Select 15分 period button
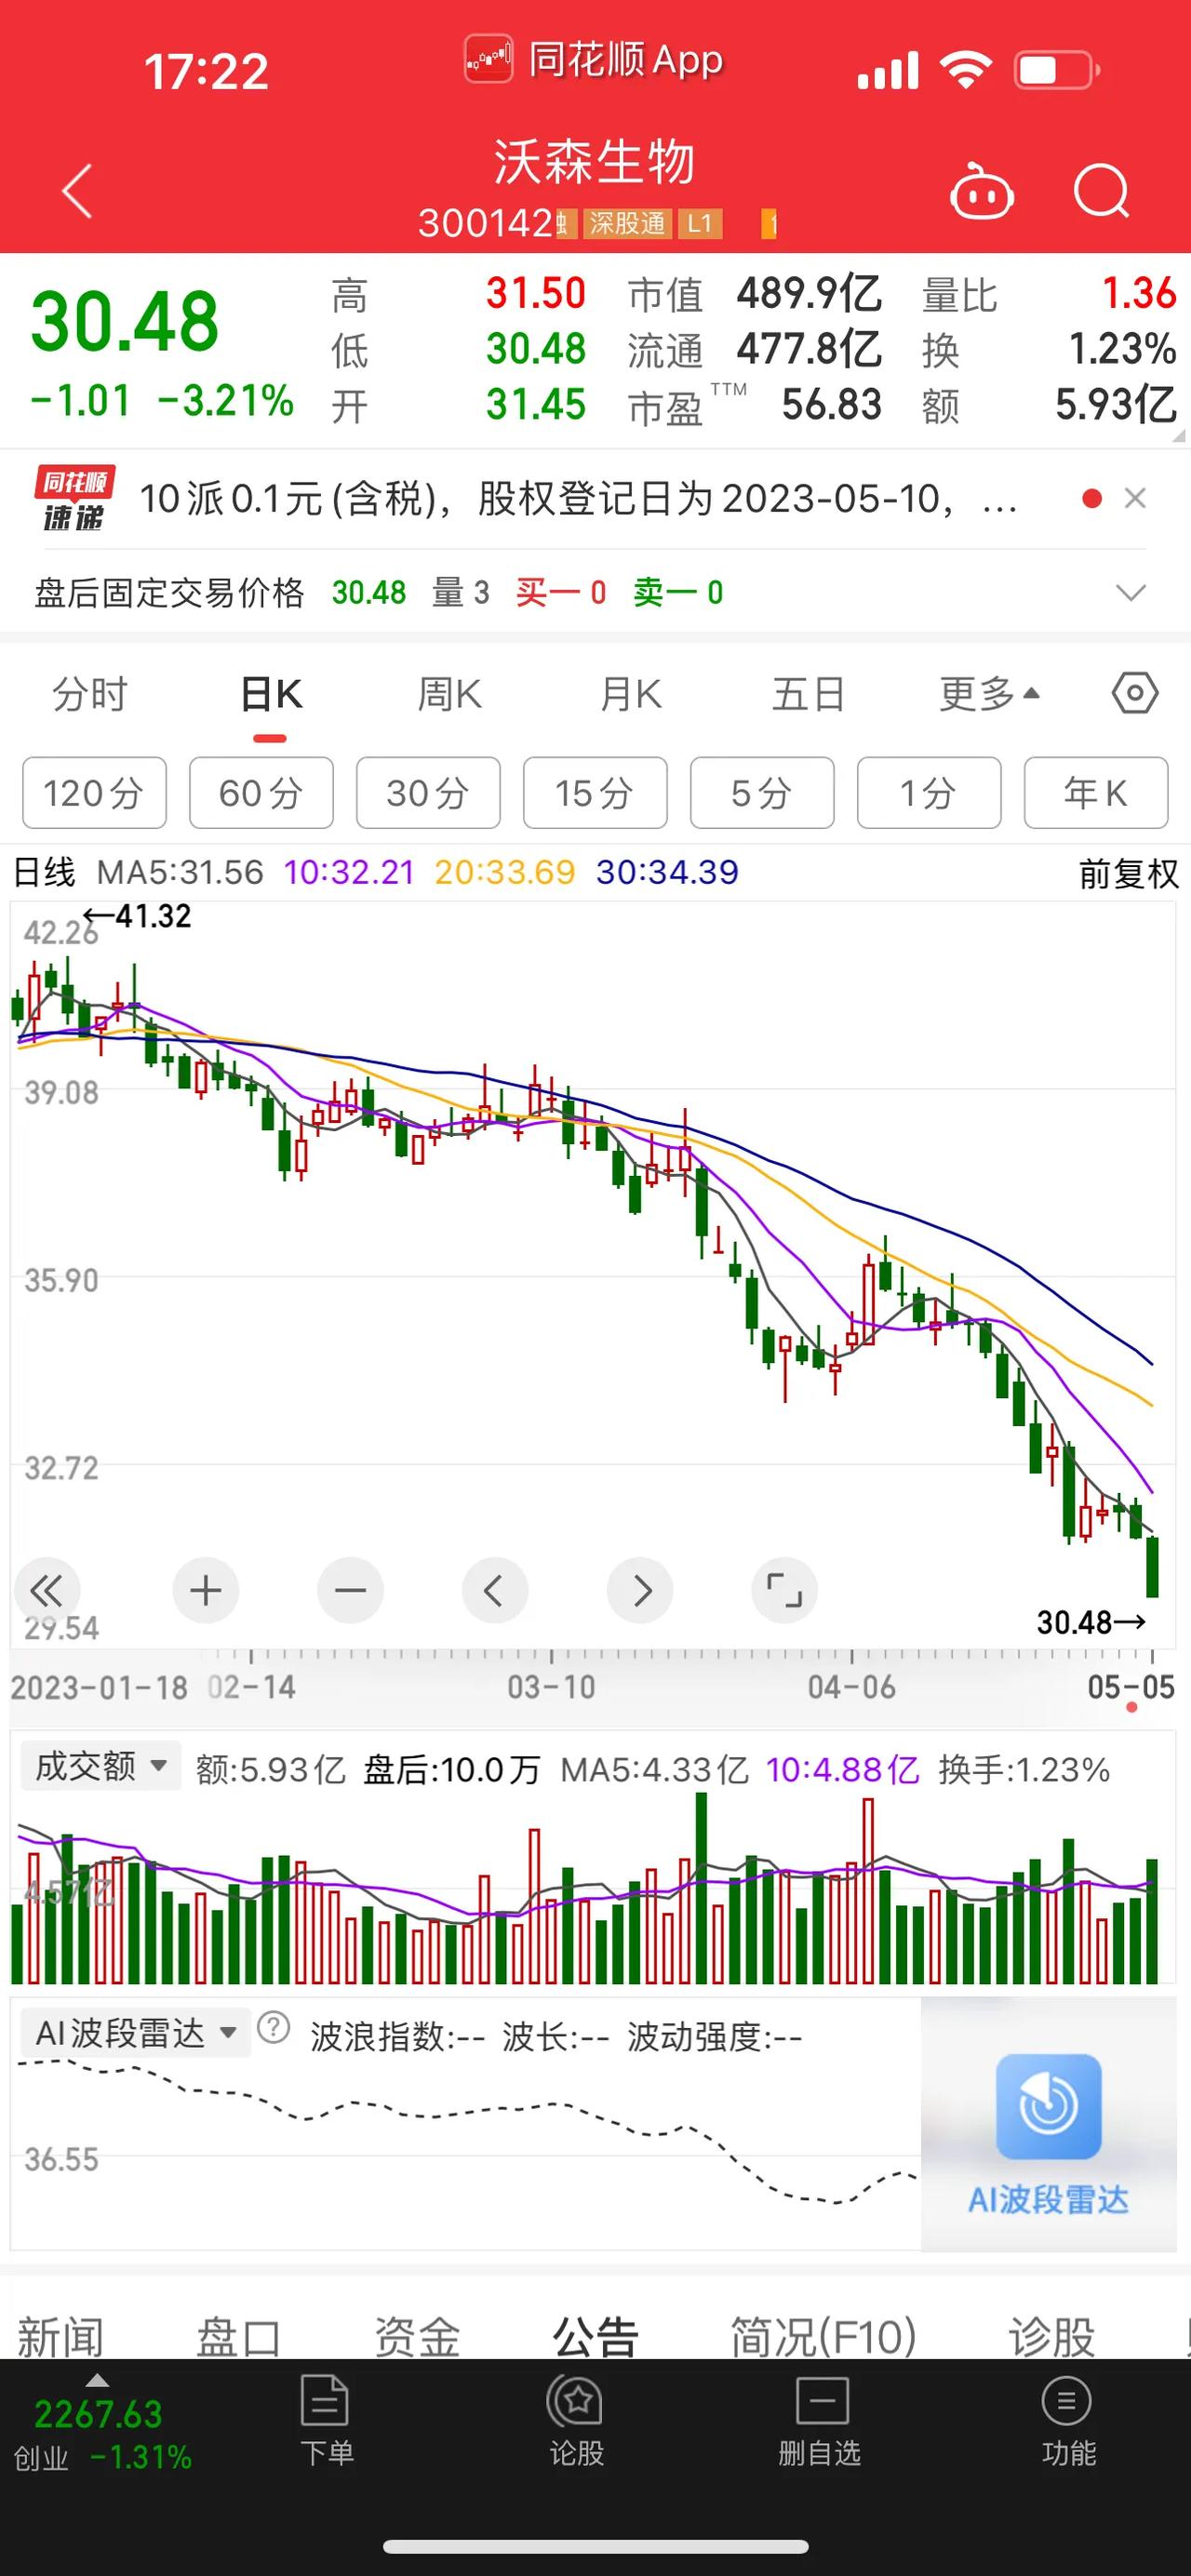 point(595,793)
